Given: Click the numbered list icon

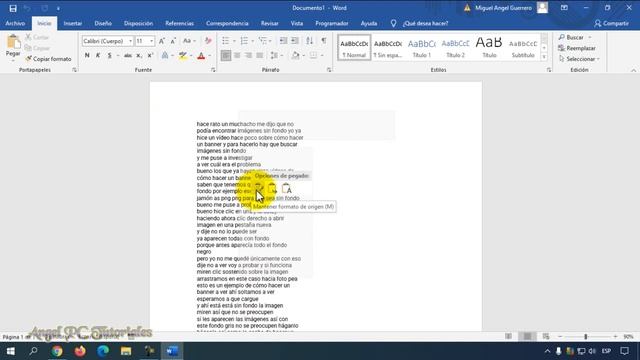Looking at the screenshot, I should pos(244,41).
